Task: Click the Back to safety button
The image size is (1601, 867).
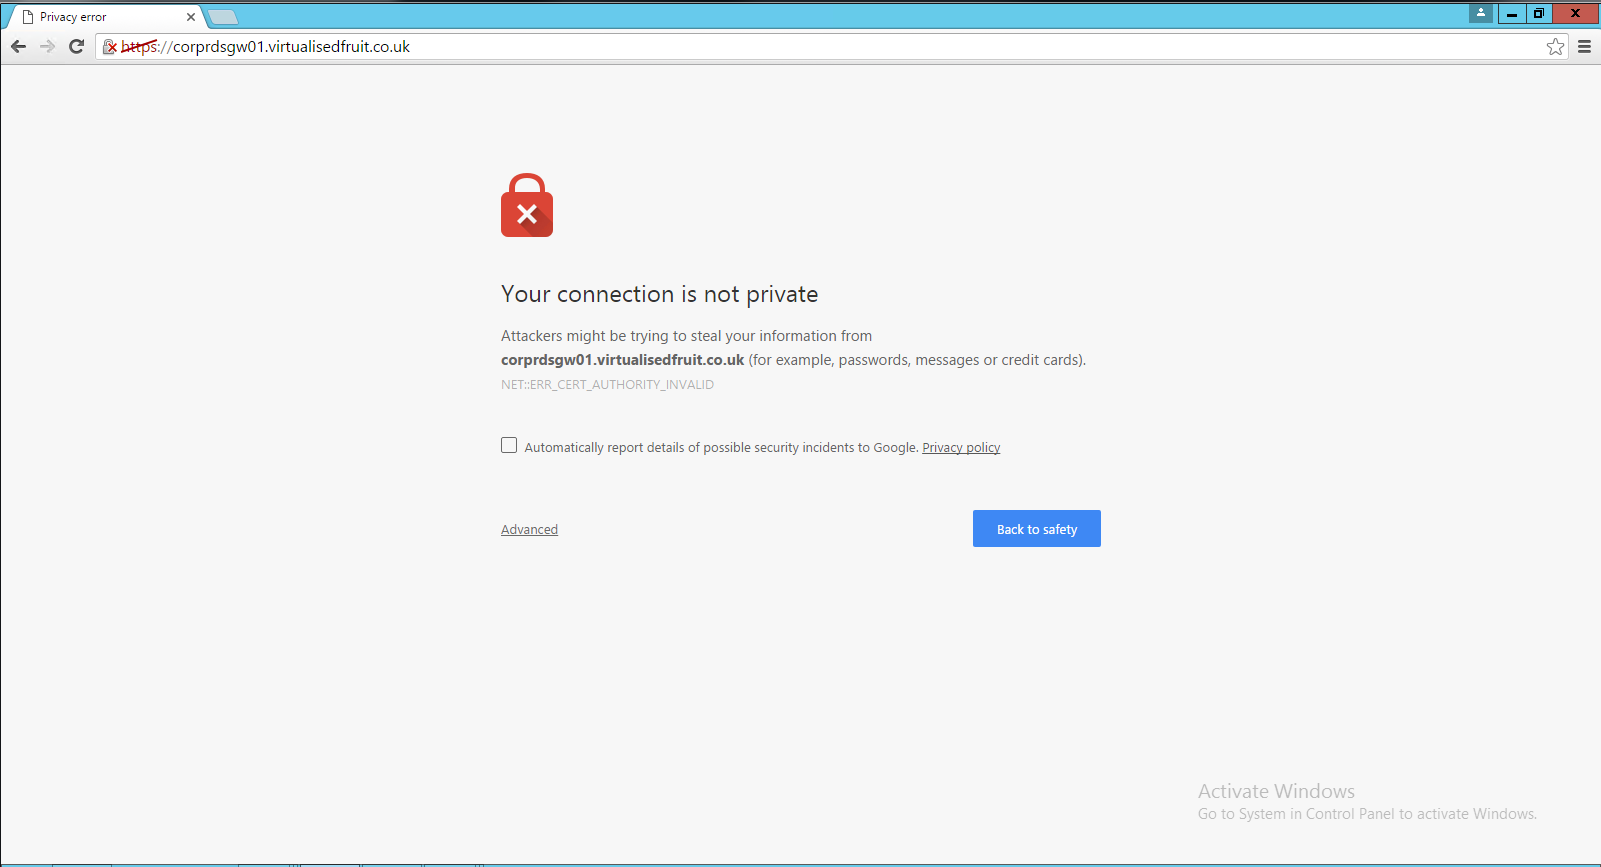Action: [x=1036, y=529]
